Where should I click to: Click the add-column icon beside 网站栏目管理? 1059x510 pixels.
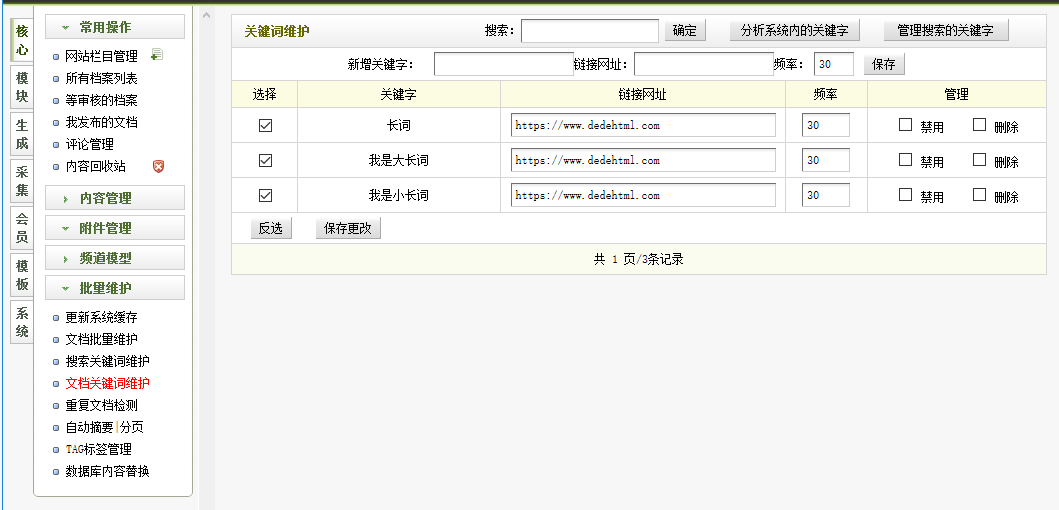click(x=156, y=56)
